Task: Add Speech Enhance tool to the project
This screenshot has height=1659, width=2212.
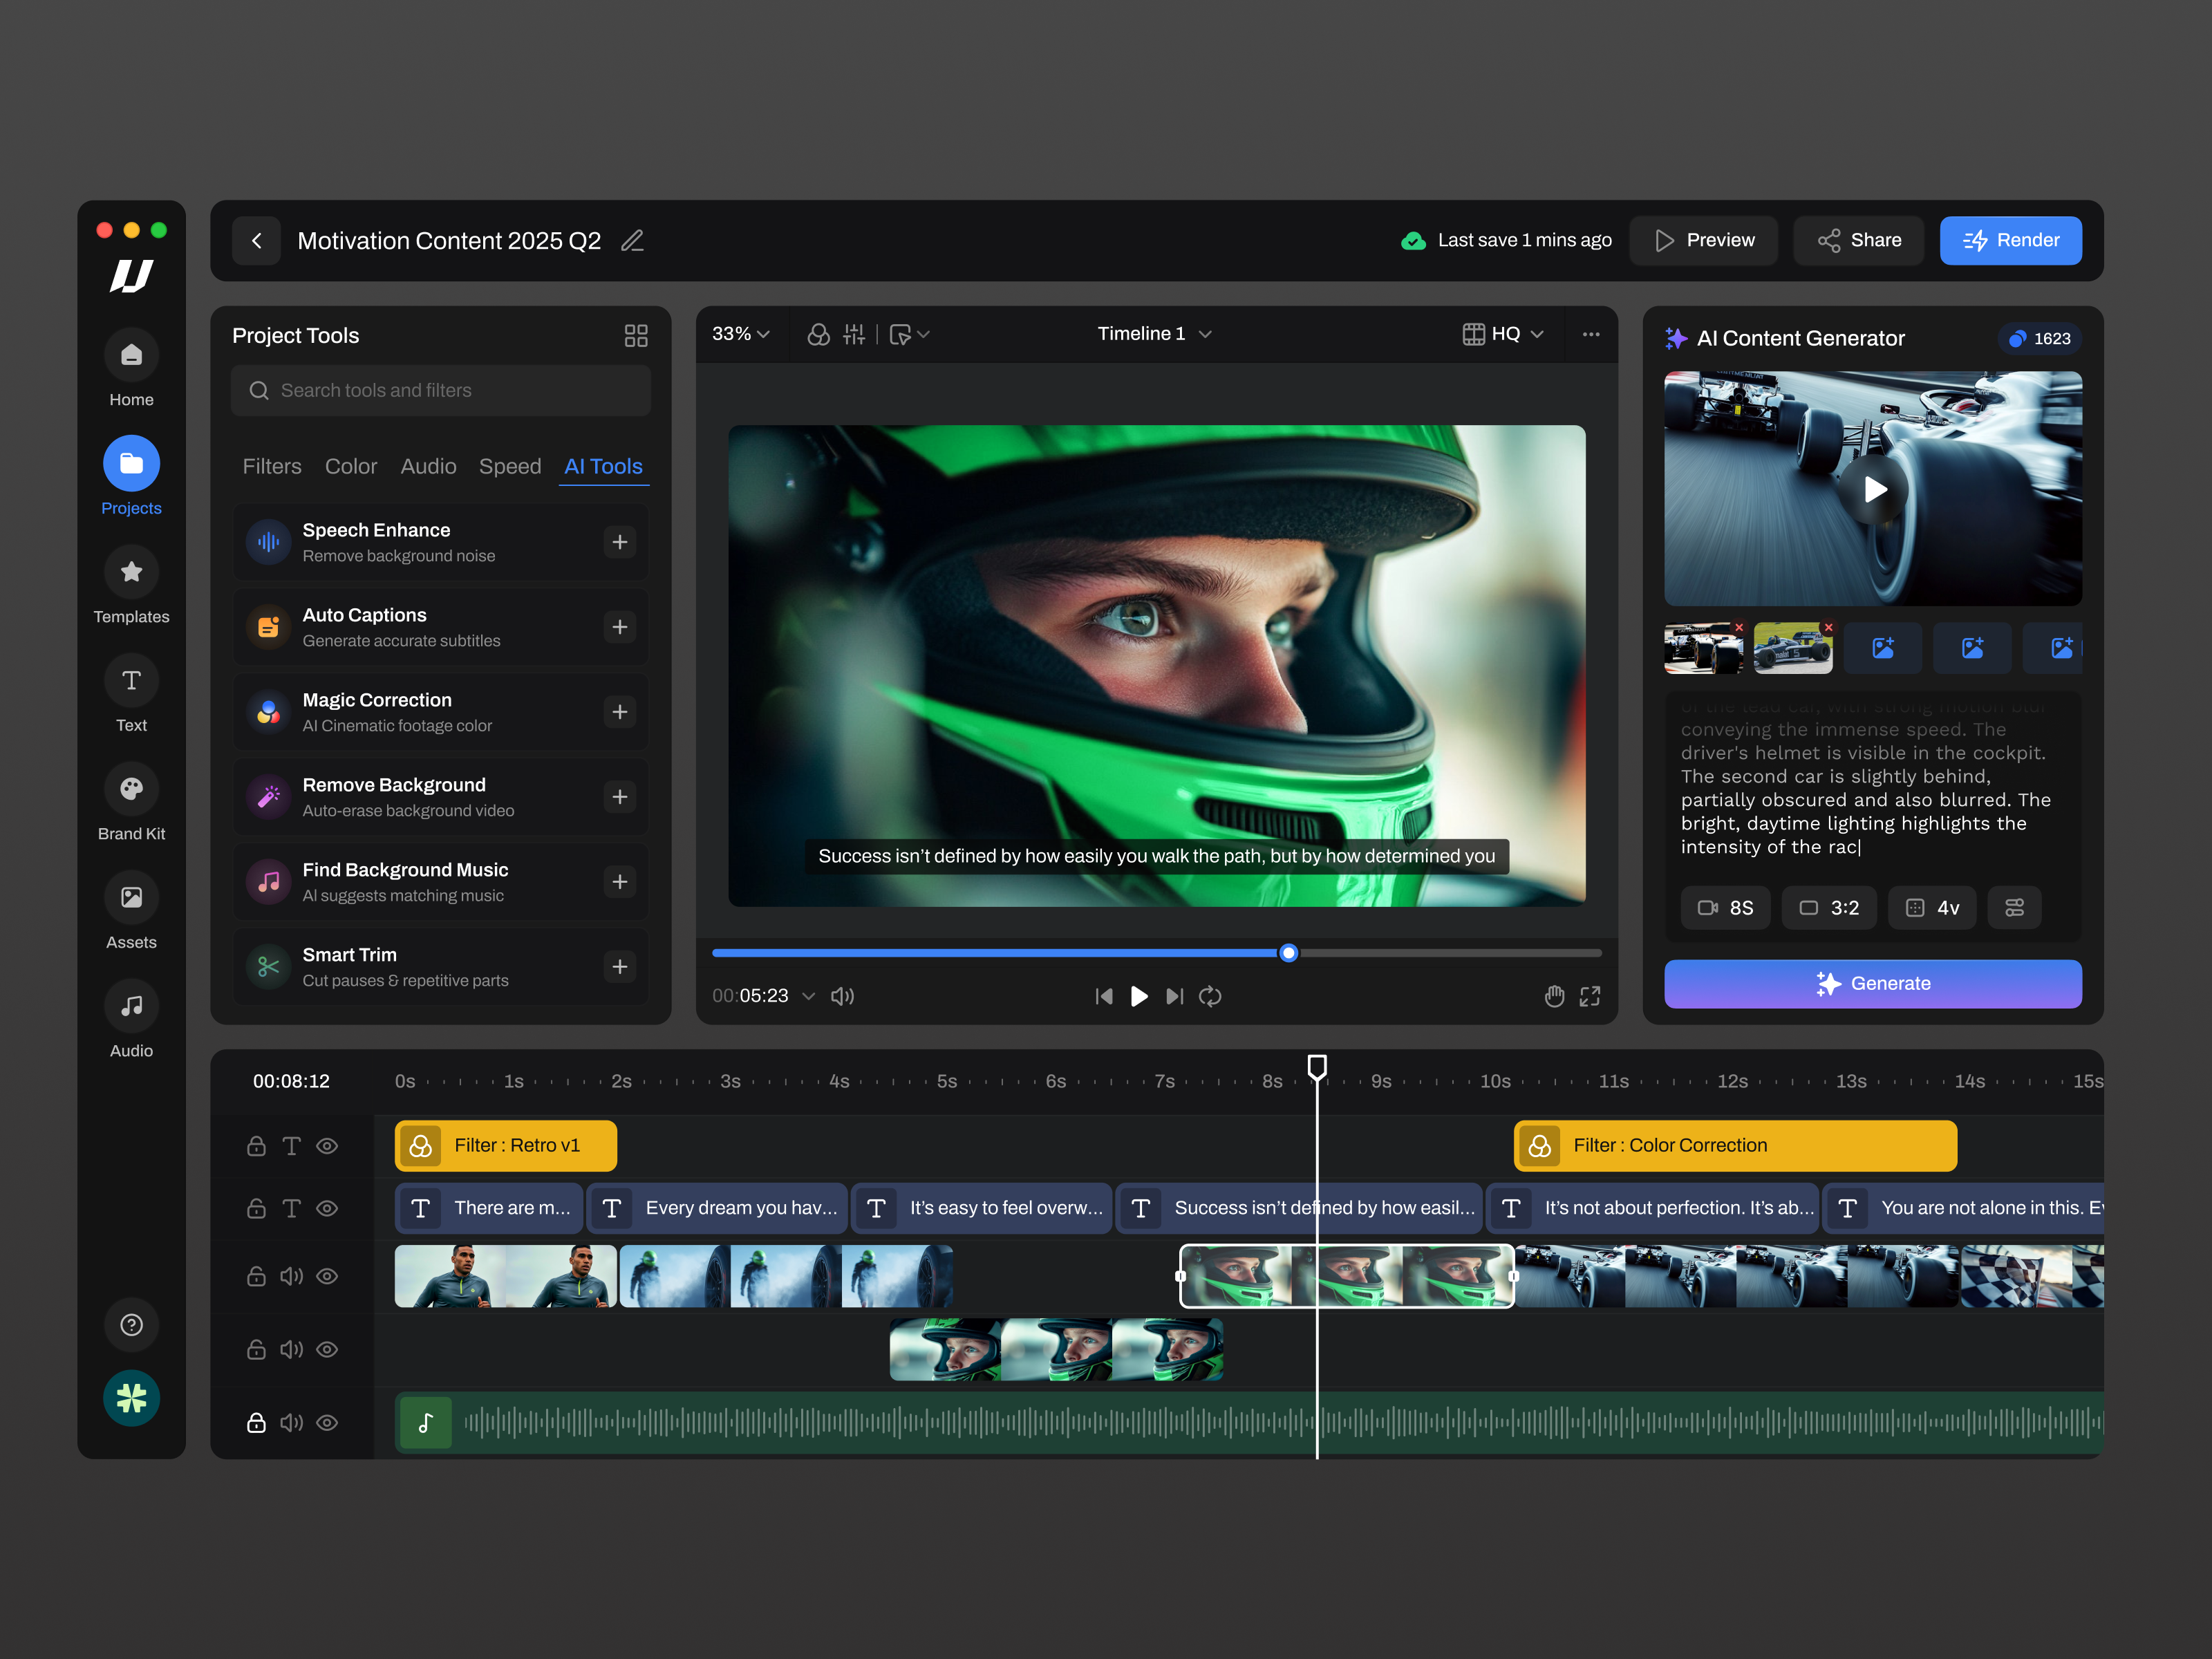Action: point(620,542)
